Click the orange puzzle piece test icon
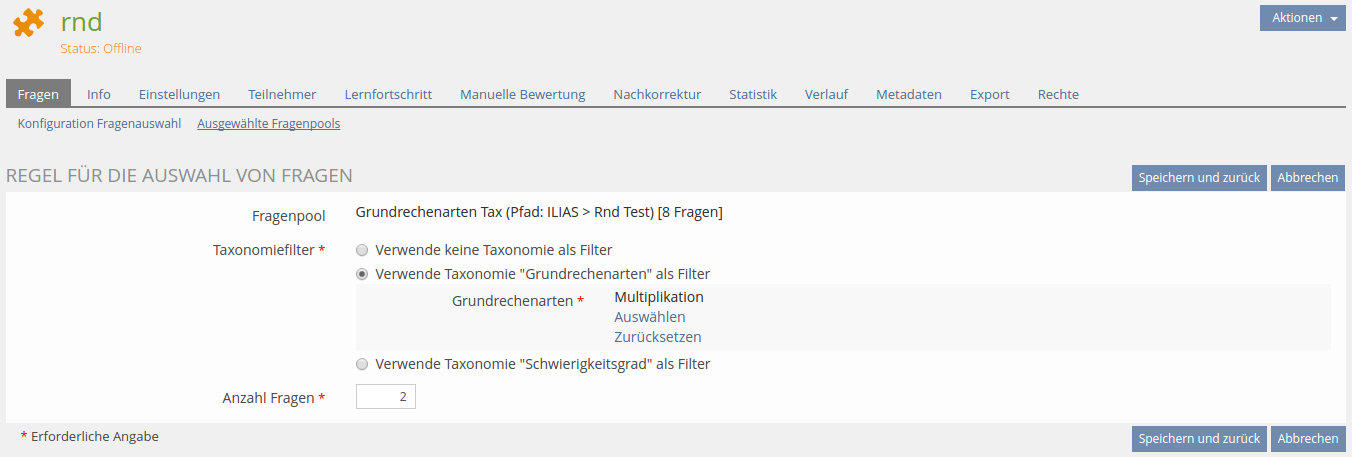The width and height of the screenshot is (1352, 457). pos(29,23)
